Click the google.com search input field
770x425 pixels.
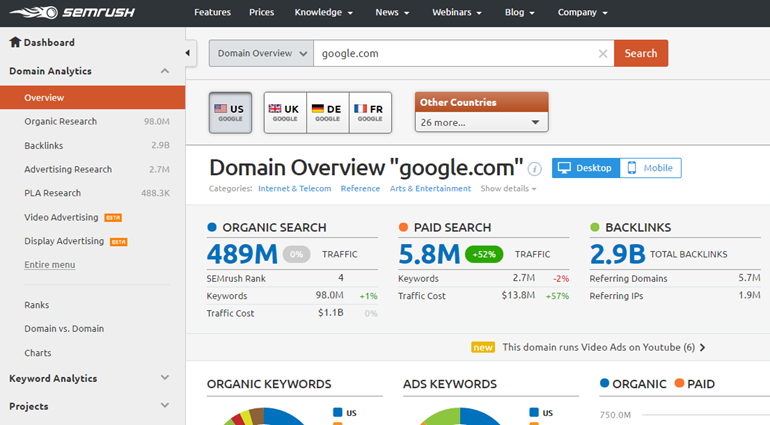pos(455,54)
